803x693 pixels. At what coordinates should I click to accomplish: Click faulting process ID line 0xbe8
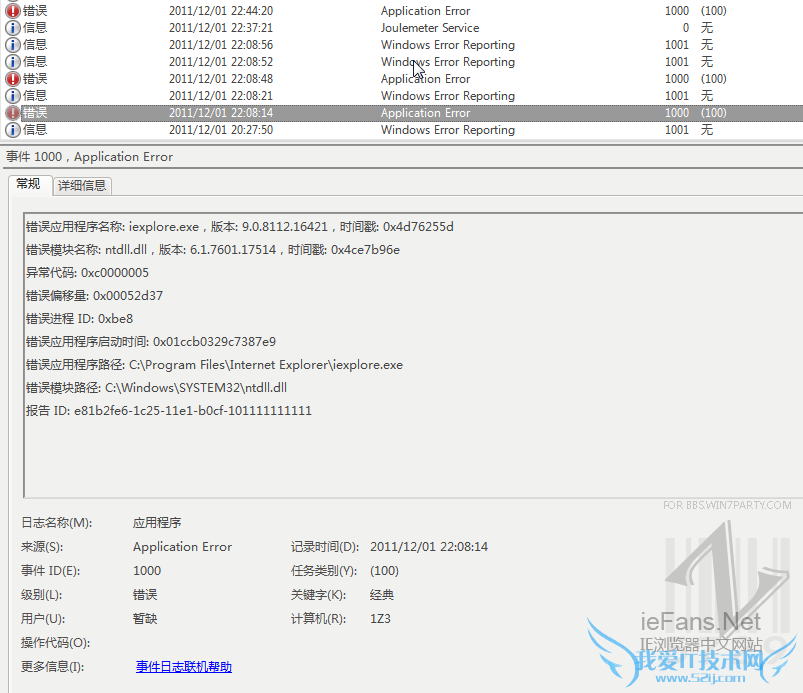coord(79,319)
